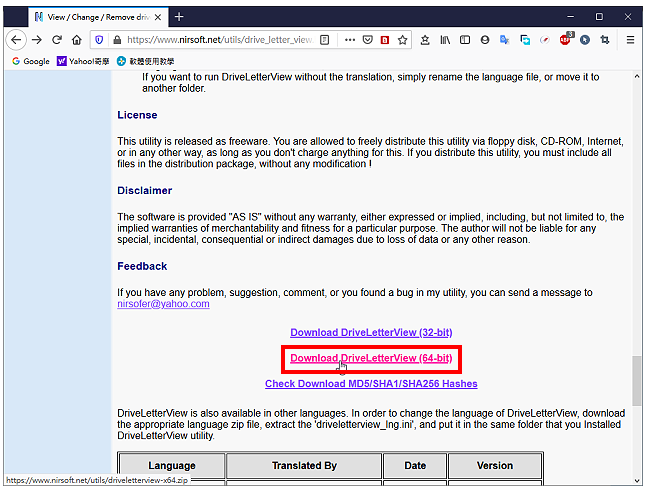The image size is (655, 494).
Task: Open the tracking protection shield info
Action: coord(99,40)
